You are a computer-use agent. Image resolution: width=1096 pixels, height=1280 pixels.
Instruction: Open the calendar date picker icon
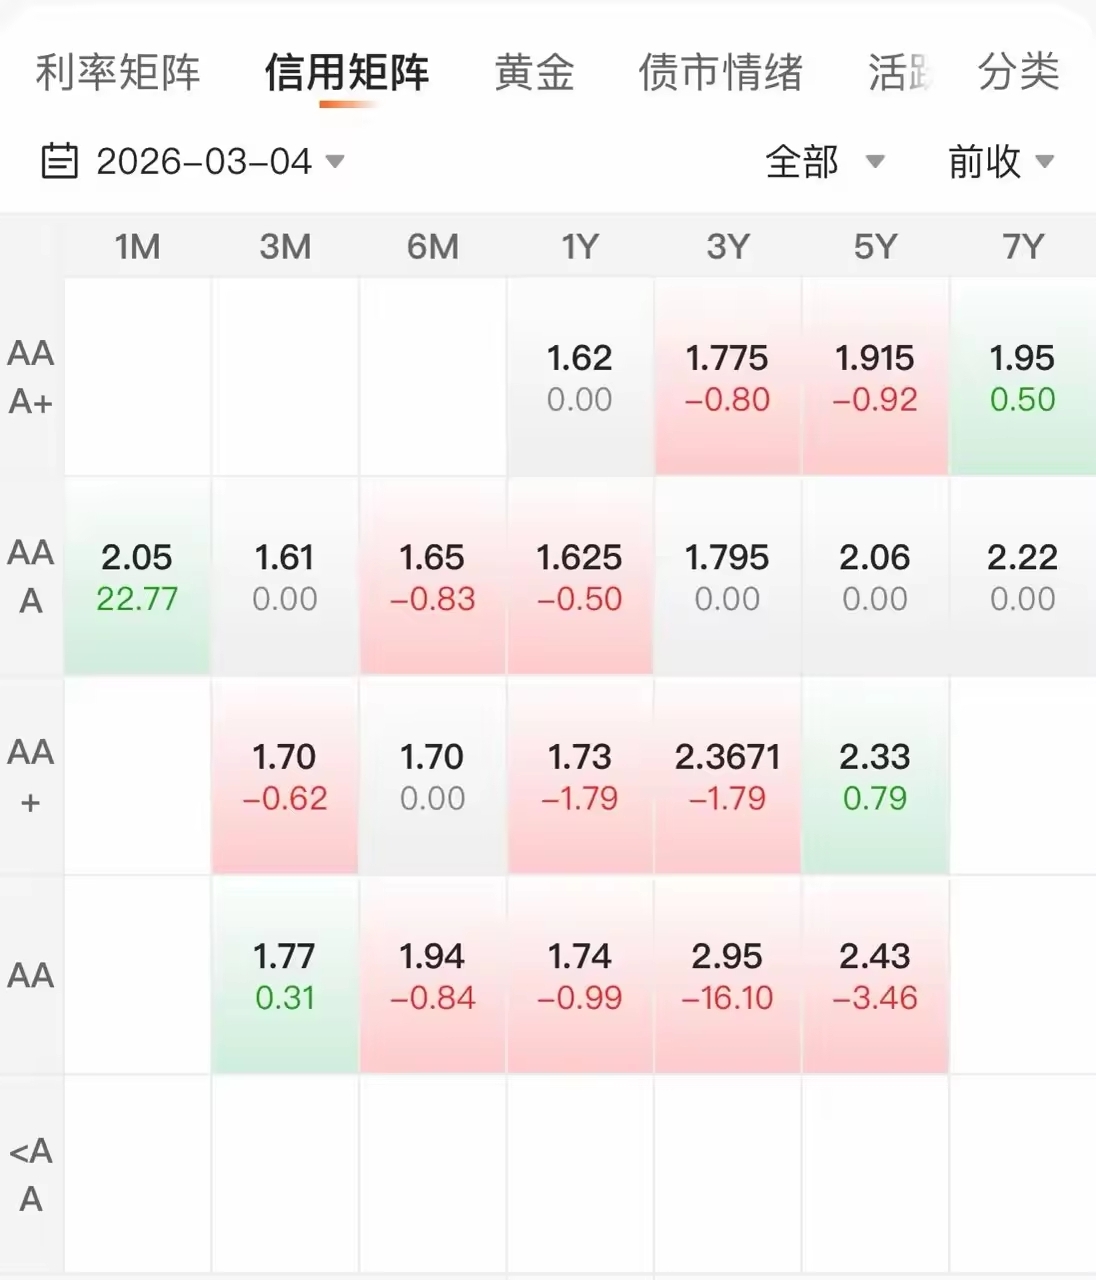59,161
